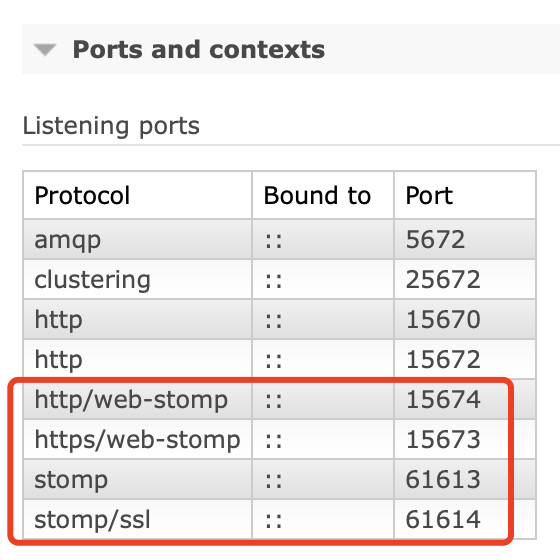
Task: Click the amqp row's bound-to address
Action: point(274,241)
